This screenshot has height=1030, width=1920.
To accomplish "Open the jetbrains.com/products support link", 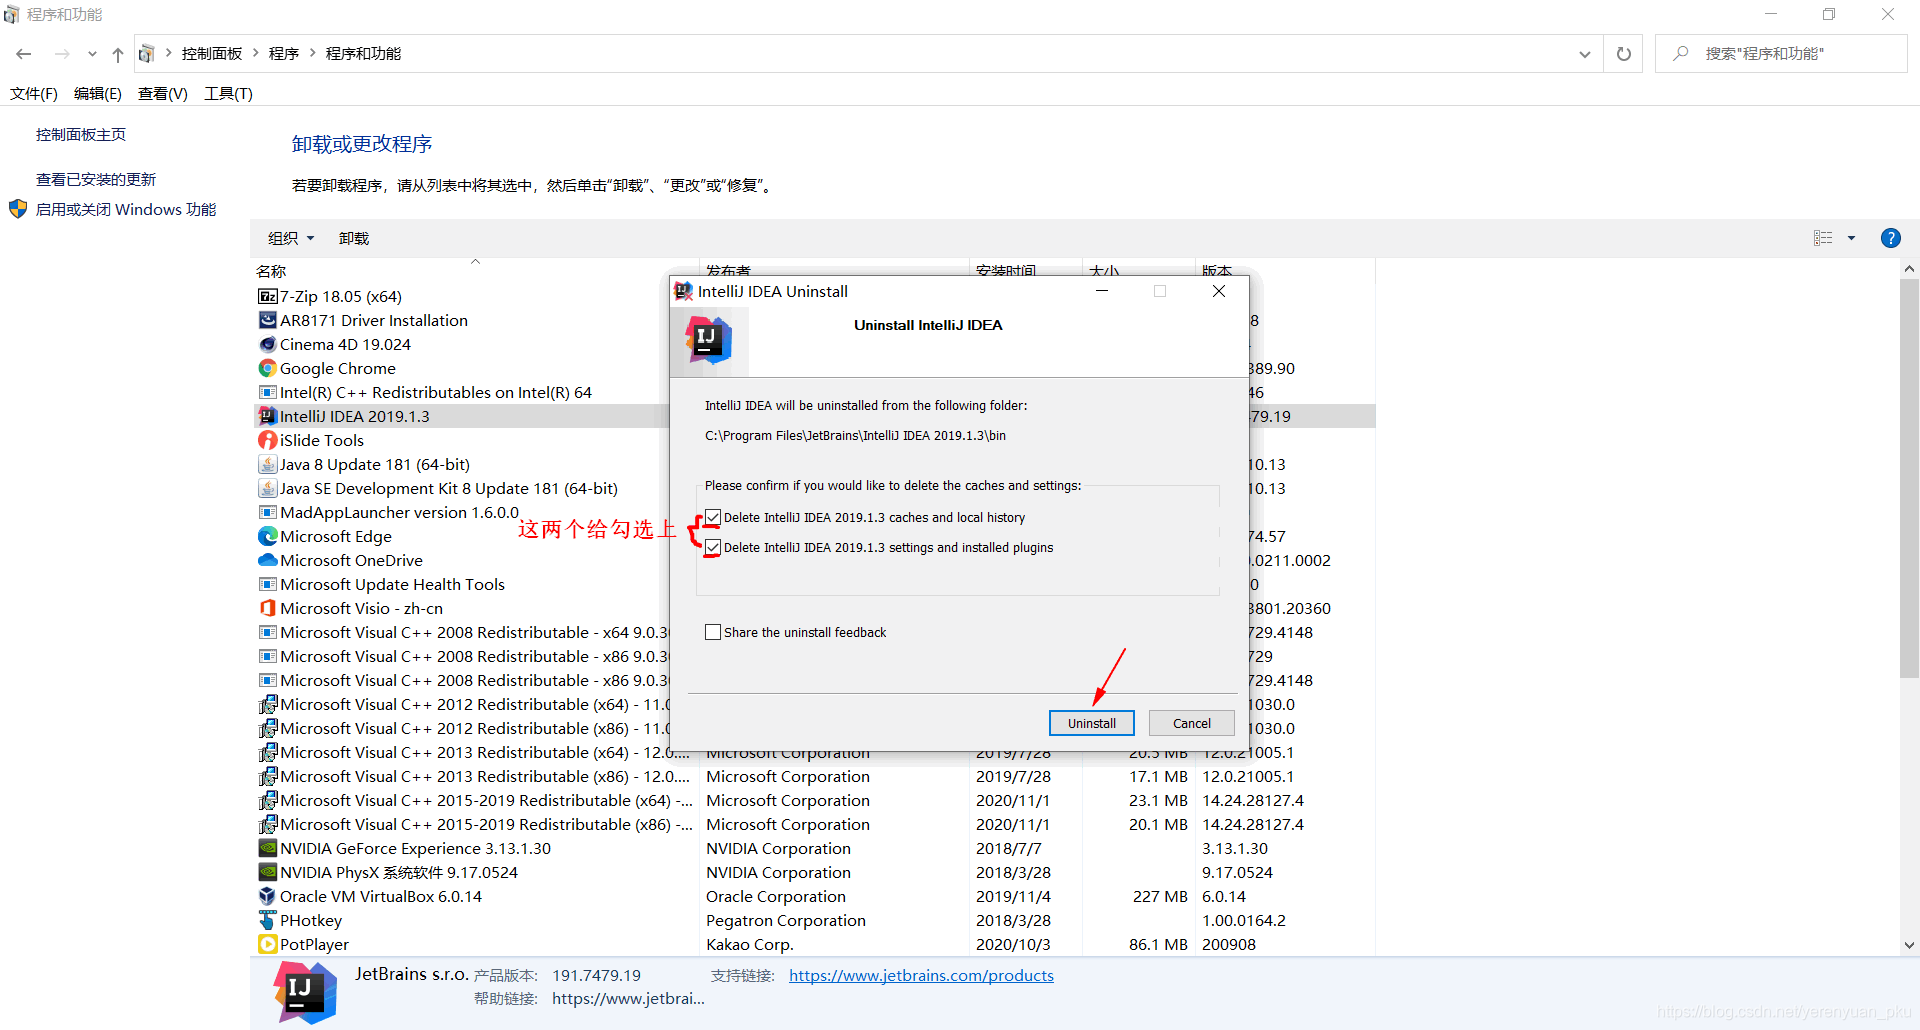I will click(921, 975).
